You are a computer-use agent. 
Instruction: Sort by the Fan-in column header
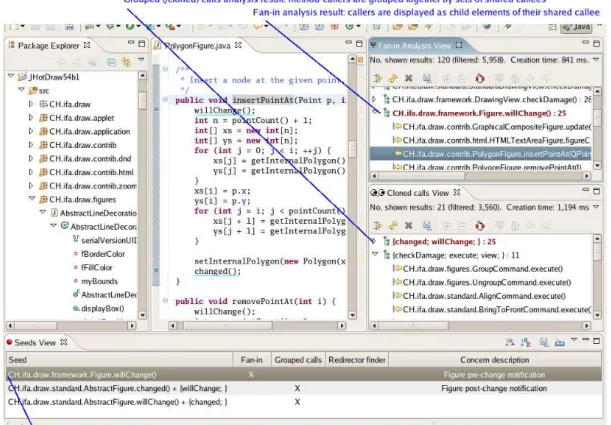[x=252, y=360]
